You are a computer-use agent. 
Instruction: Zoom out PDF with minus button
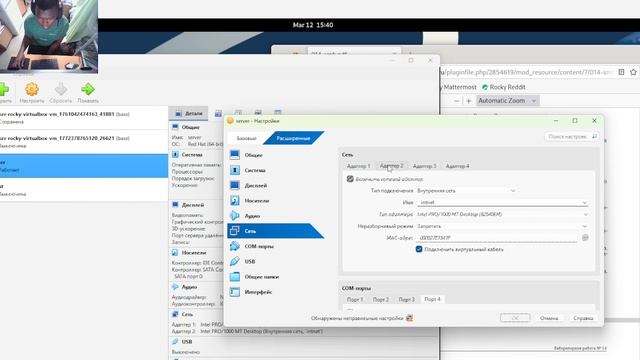click(x=457, y=101)
